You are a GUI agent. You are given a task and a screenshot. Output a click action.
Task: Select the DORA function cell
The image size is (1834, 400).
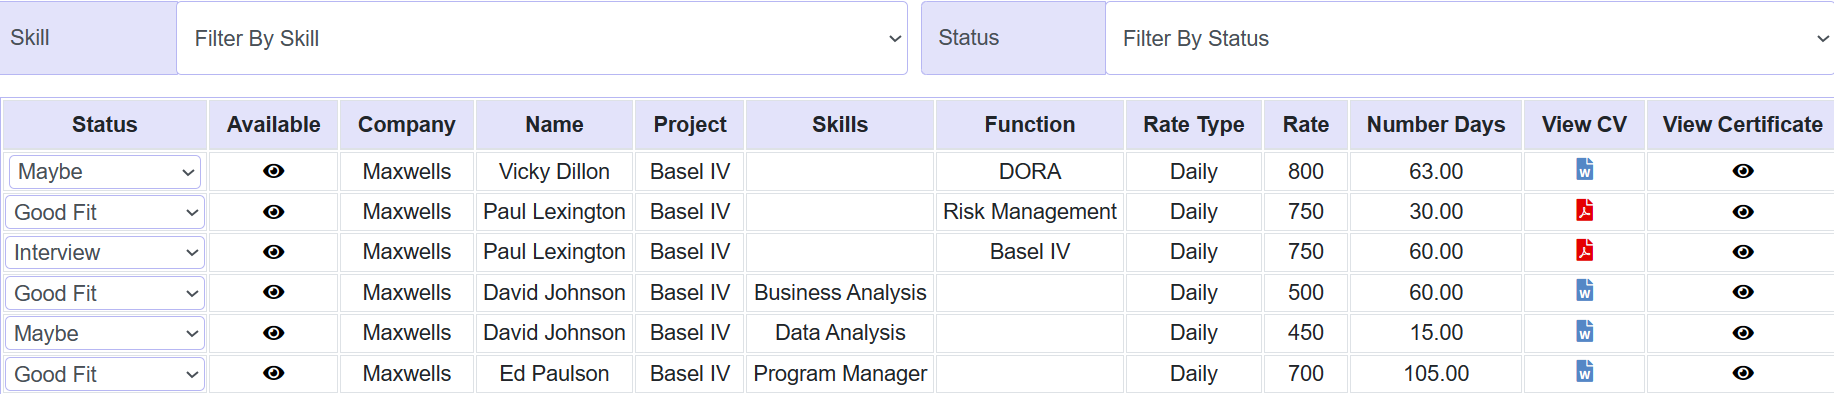1030,172
